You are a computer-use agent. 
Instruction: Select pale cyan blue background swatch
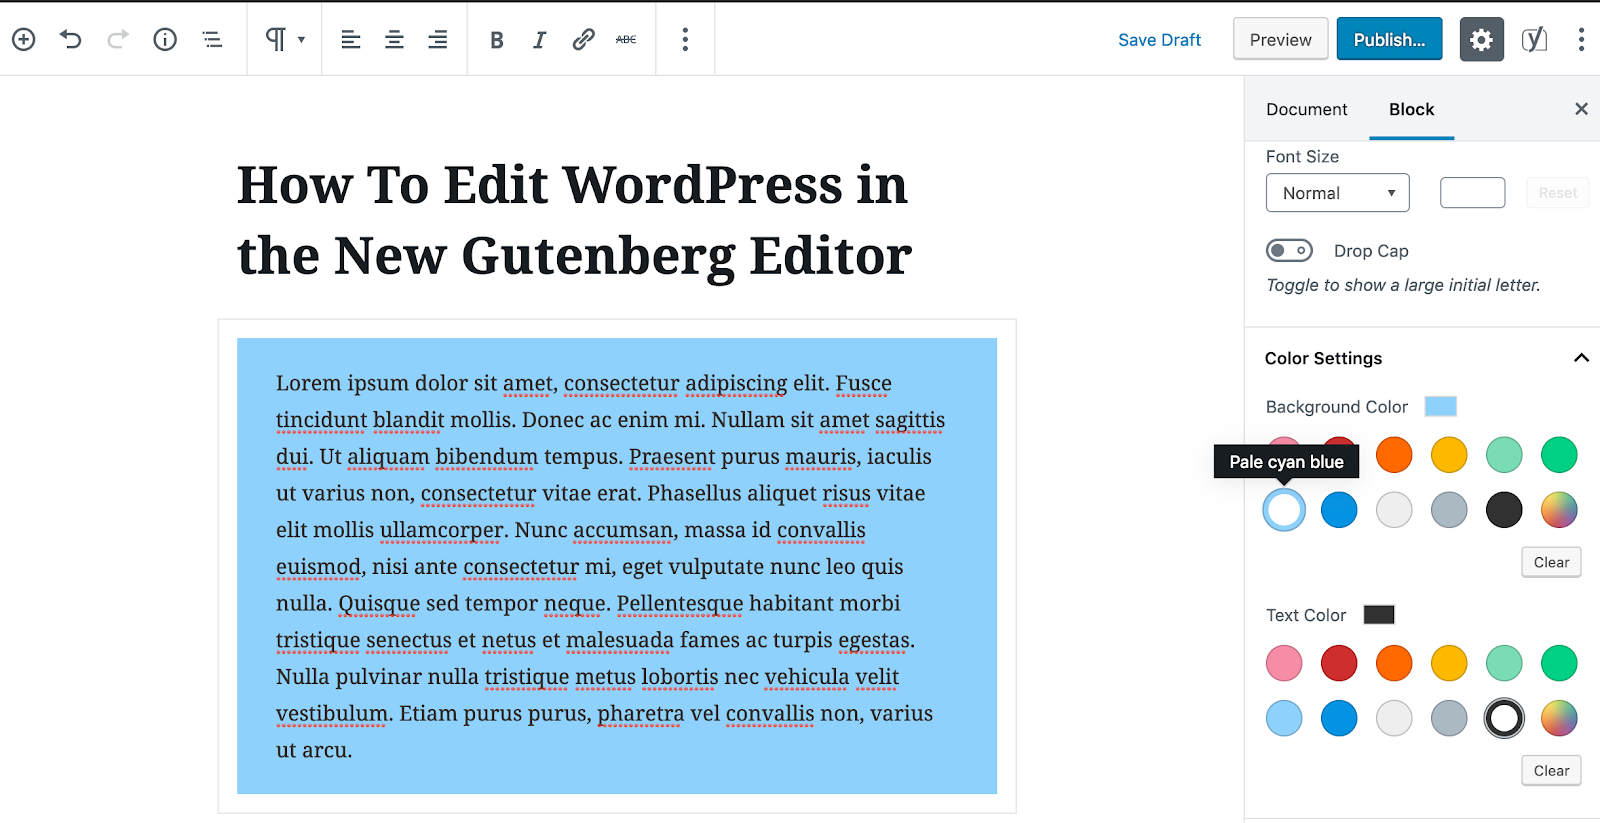pyautogui.click(x=1284, y=510)
